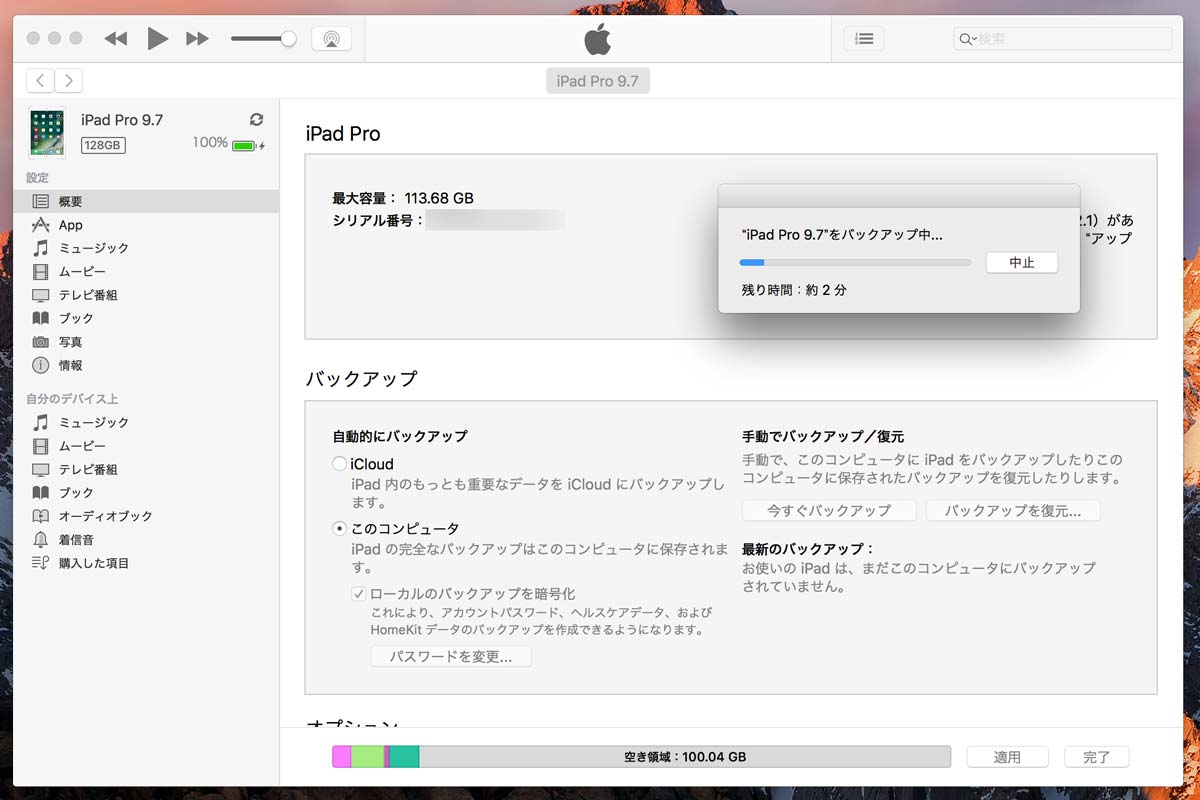Click the bell icon for 着信音
Image resolution: width=1200 pixels, height=800 pixels.
(40, 540)
